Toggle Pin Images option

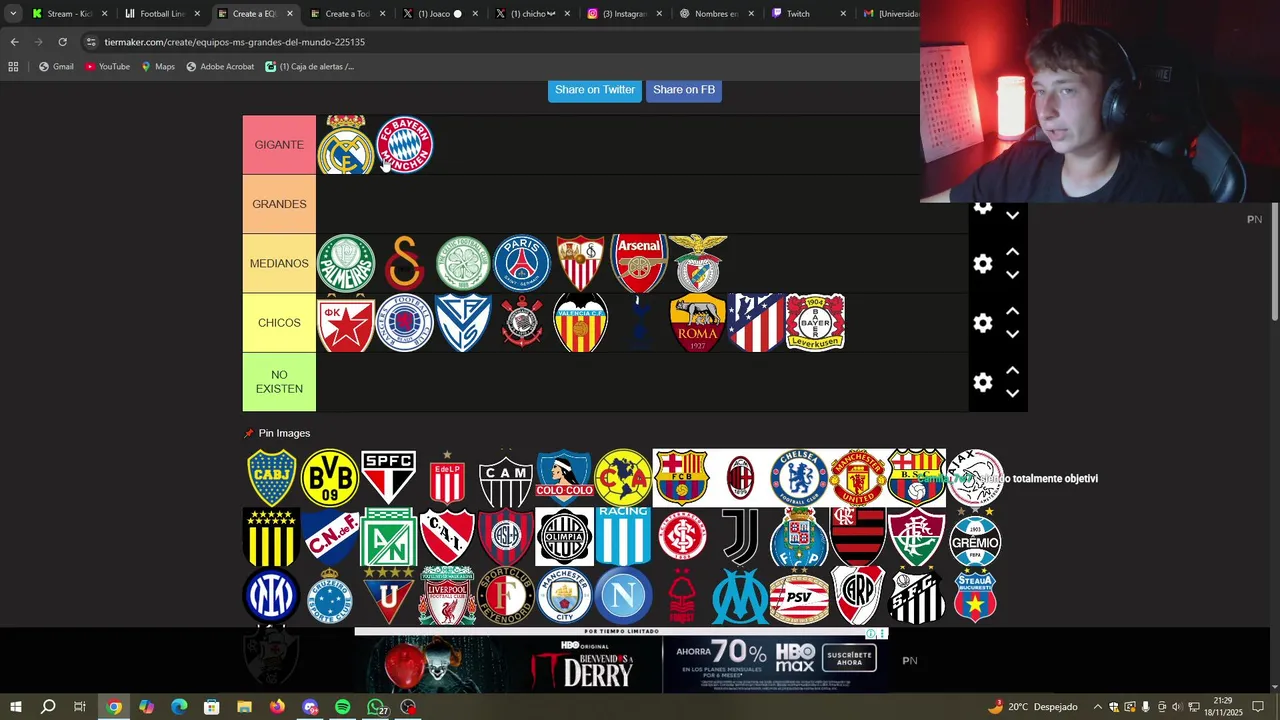coord(277,433)
